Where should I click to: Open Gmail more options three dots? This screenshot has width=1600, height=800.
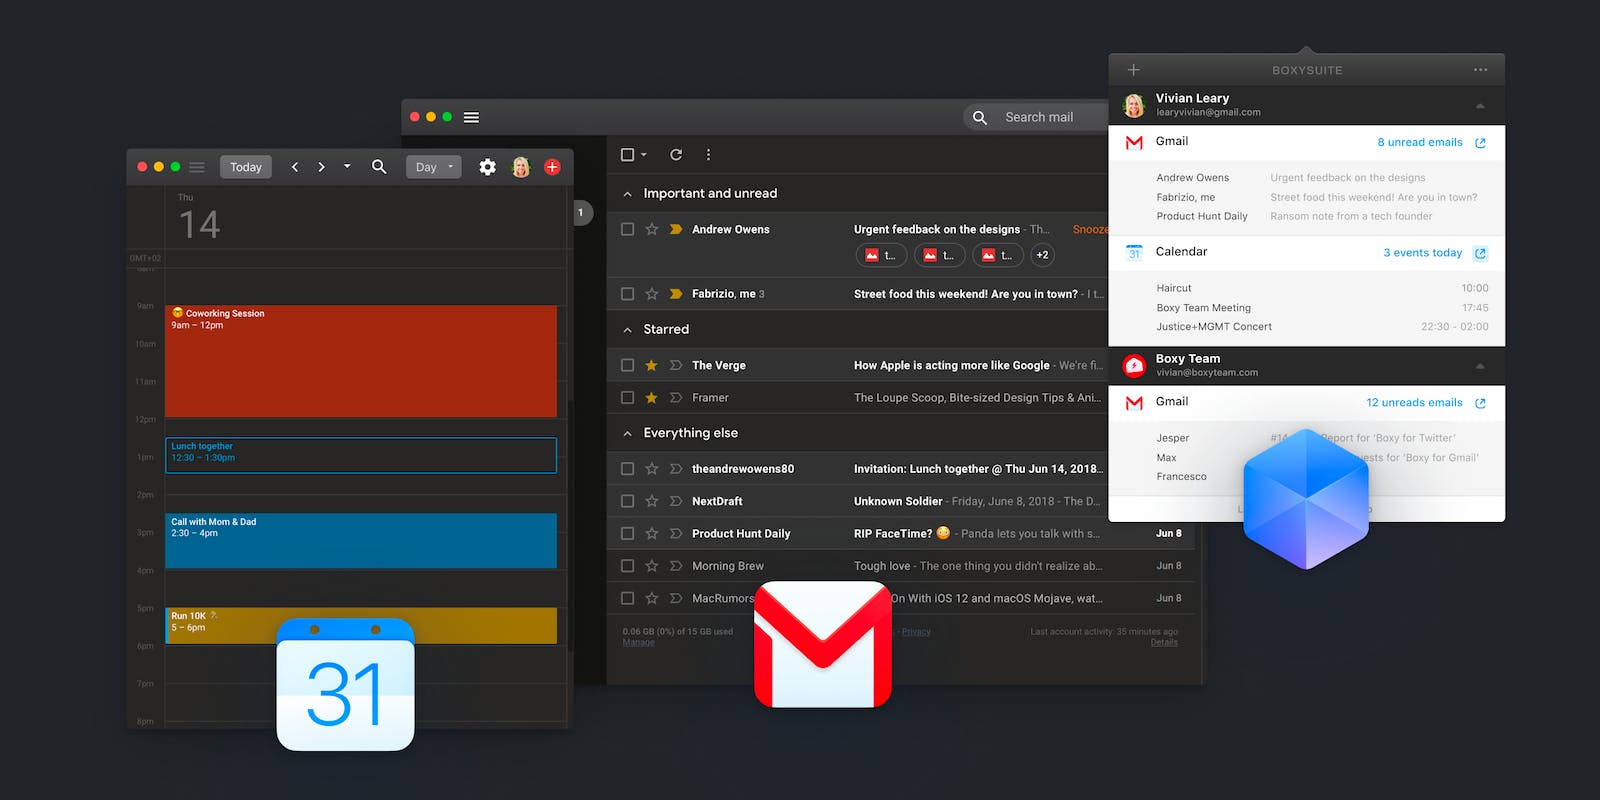708,155
